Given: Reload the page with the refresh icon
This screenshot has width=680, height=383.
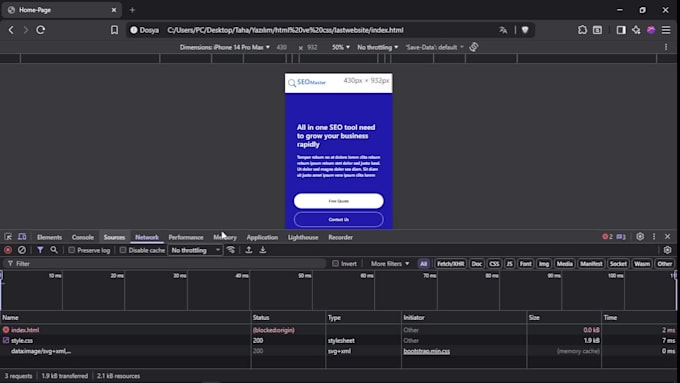Looking at the screenshot, I should coord(41,30).
